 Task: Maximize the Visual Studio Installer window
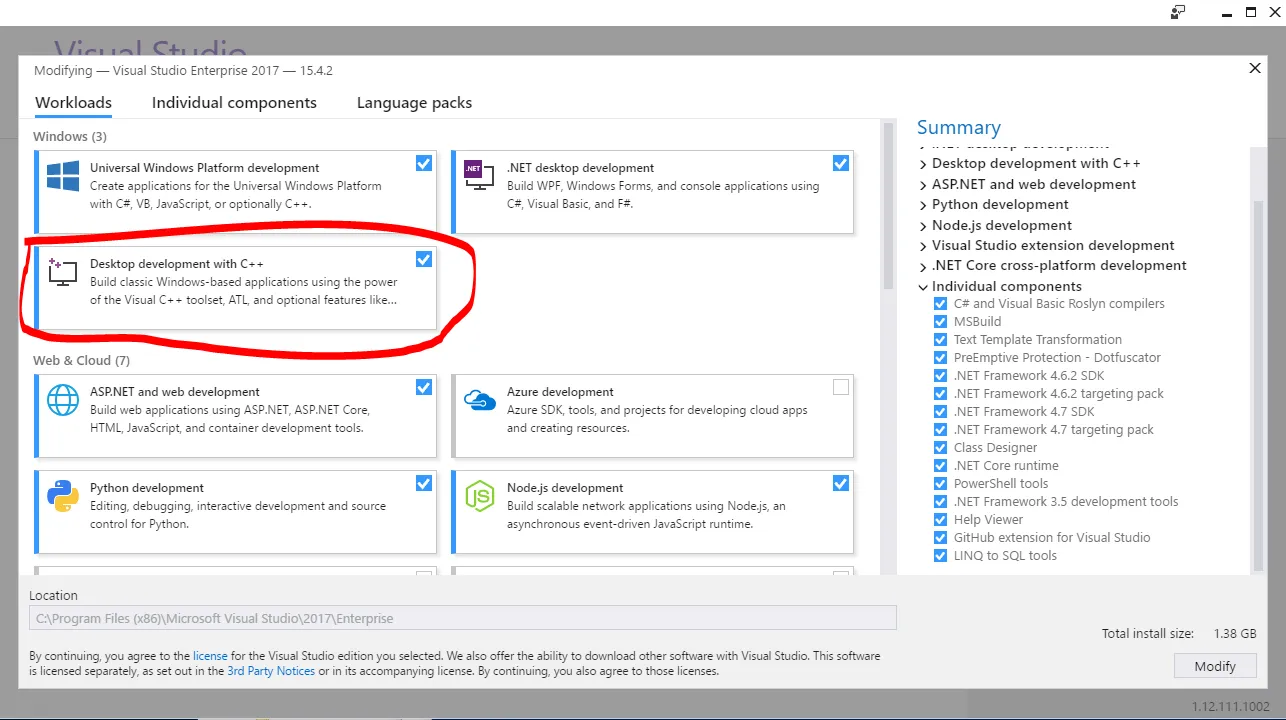coord(1251,12)
